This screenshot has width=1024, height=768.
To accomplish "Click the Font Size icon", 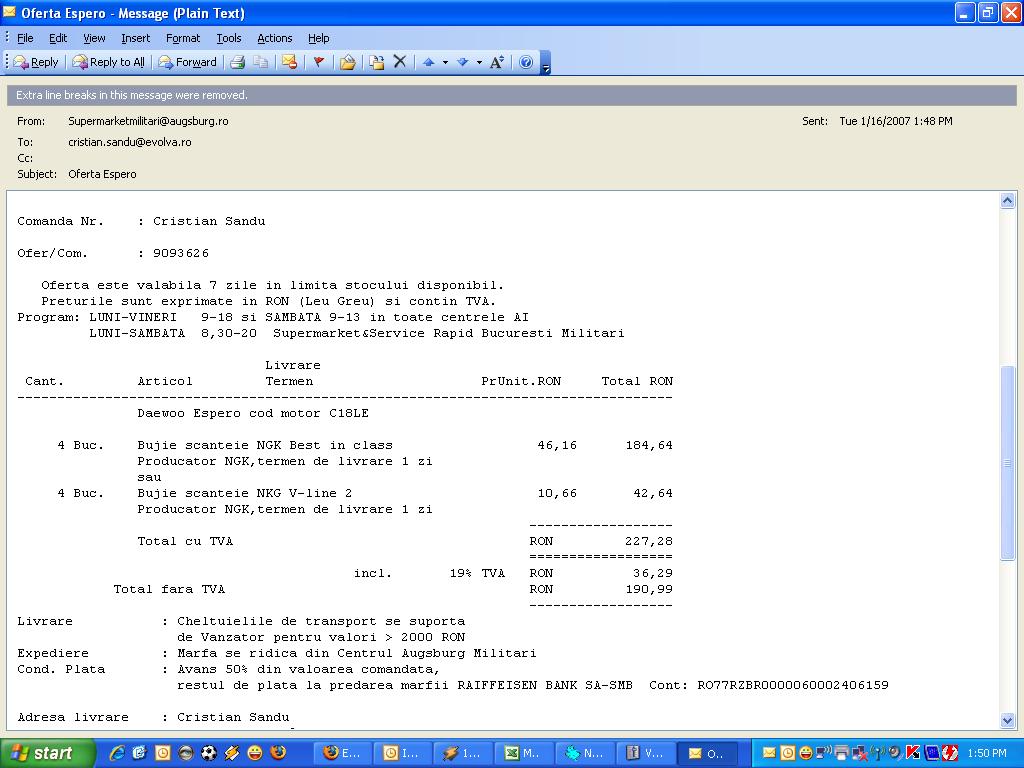I will pyautogui.click(x=497, y=62).
